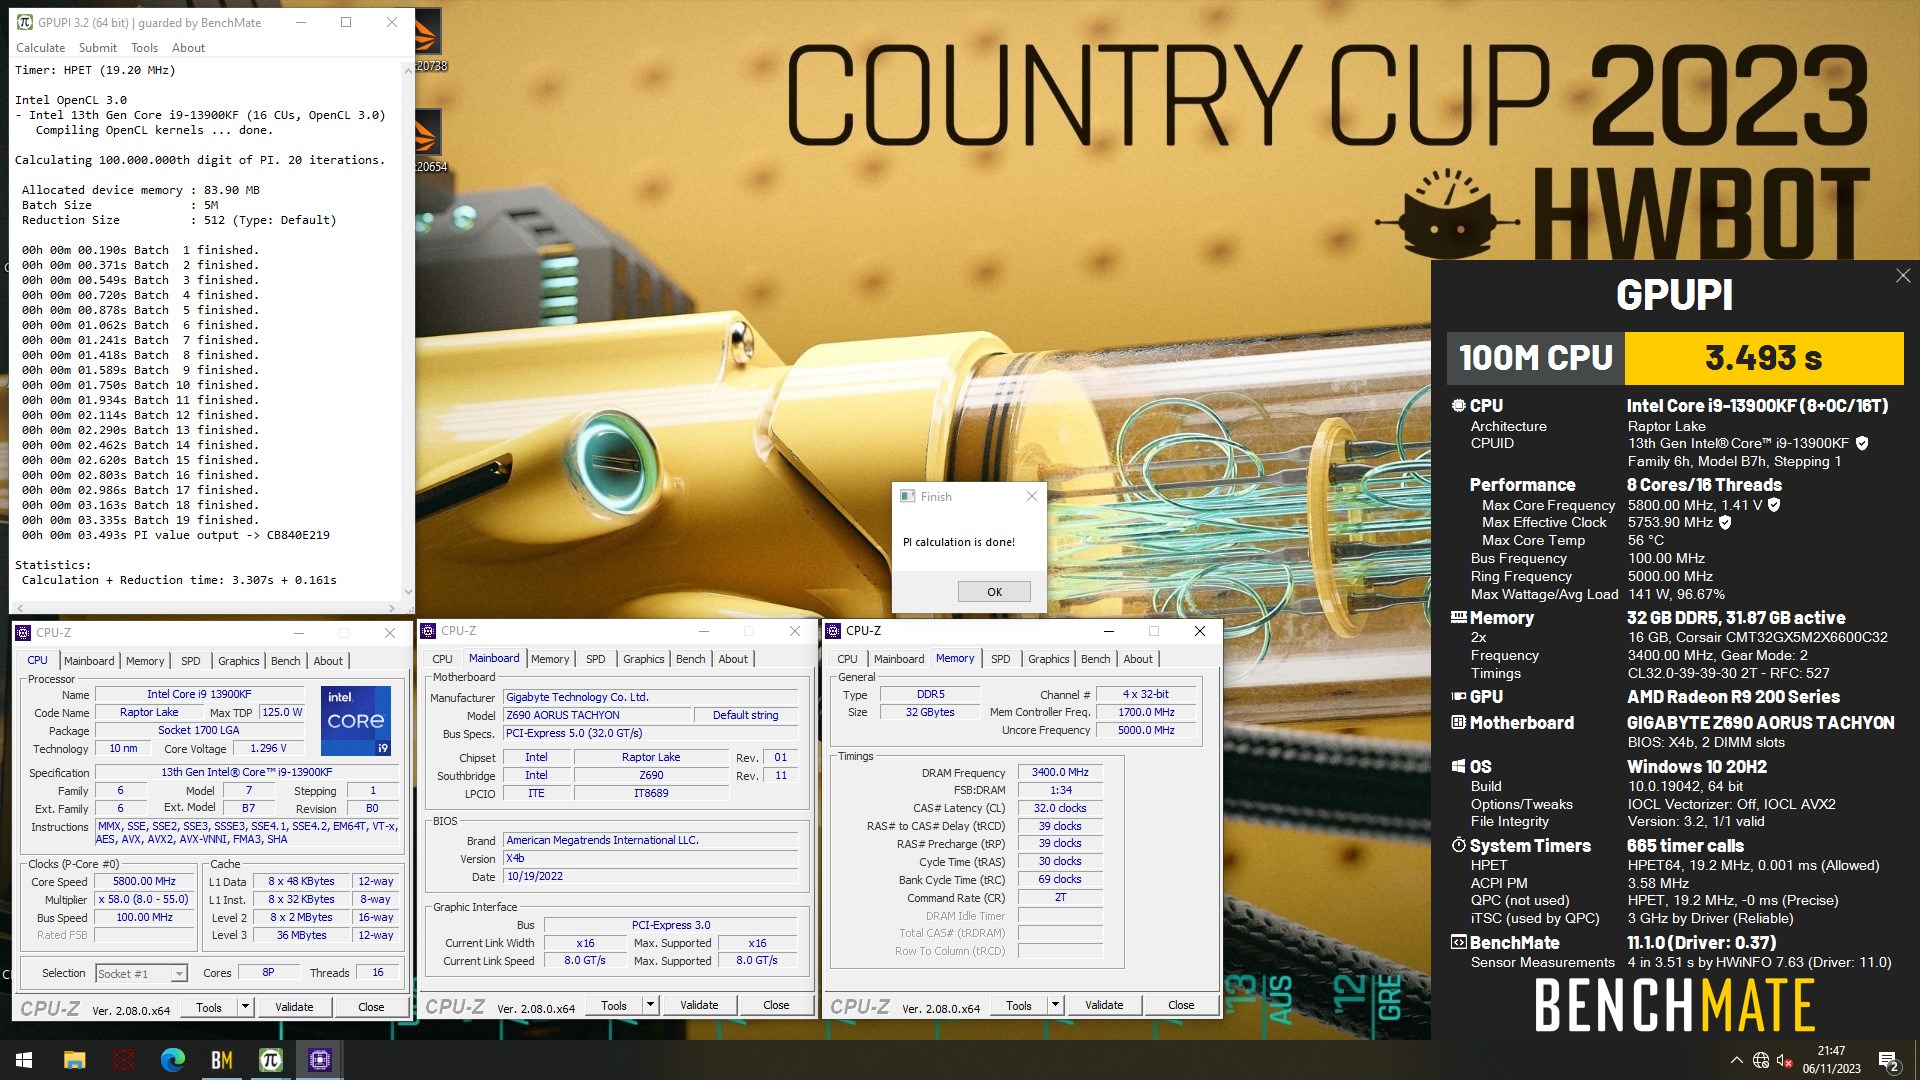Click the CAS# Latency 32.0 clocks value

point(1060,808)
